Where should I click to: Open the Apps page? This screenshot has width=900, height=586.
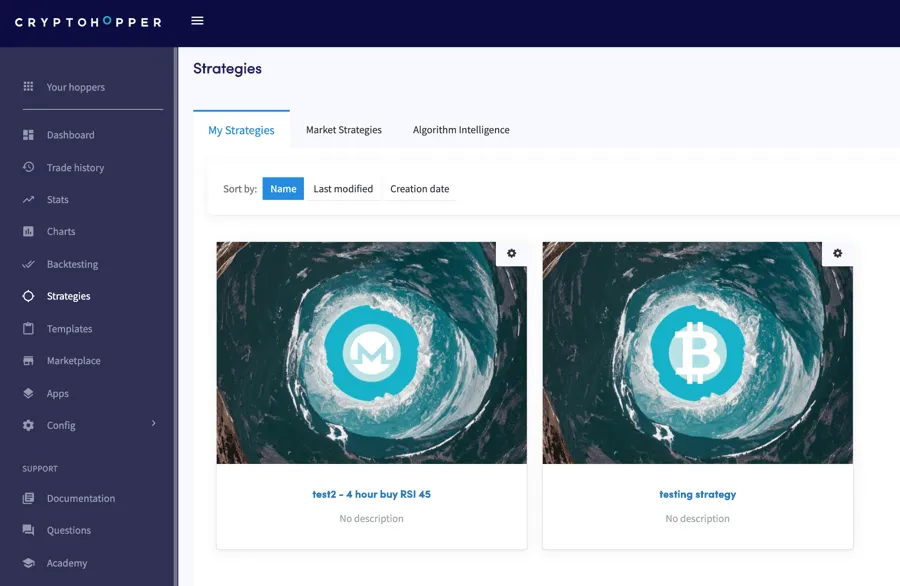point(57,394)
